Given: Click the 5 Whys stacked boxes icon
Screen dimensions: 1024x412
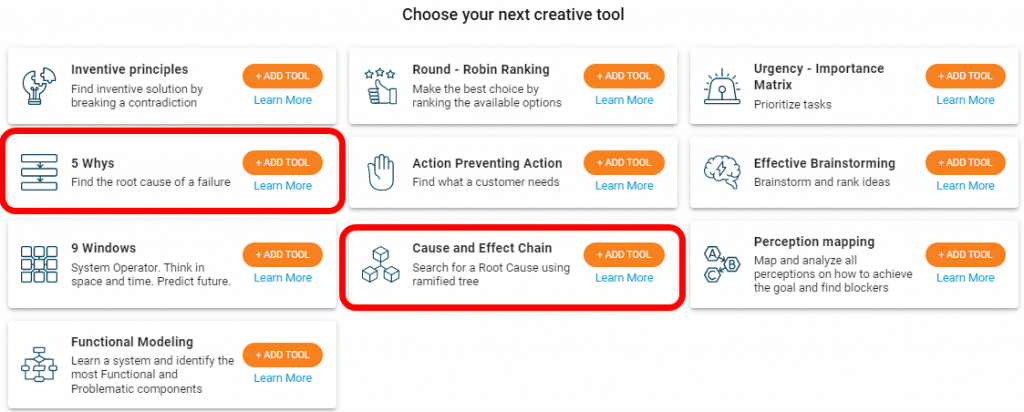Looking at the screenshot, I should pos(39,172).
